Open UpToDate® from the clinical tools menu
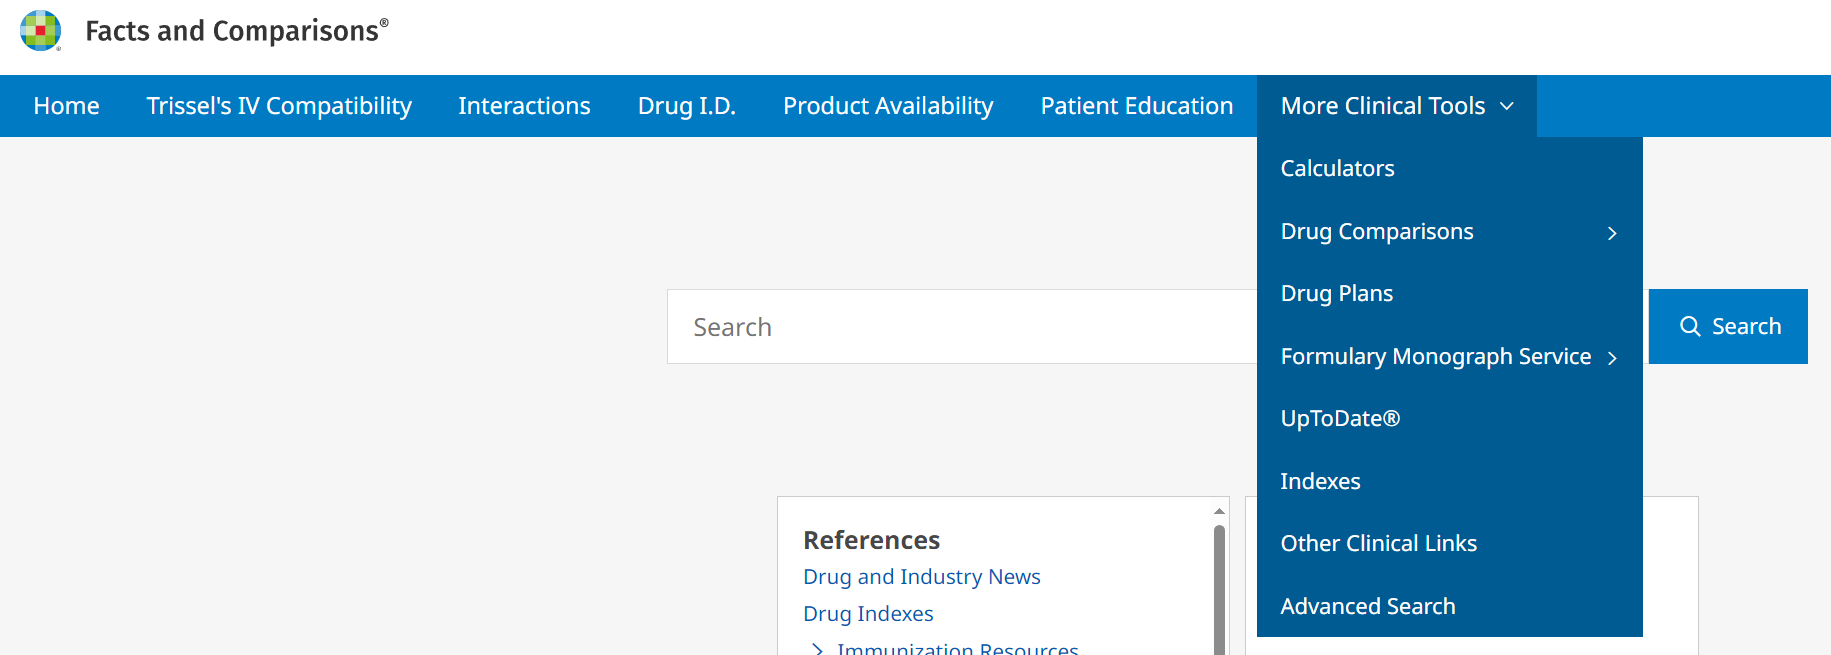1831x655 pixels. (x=1340, y=419)
